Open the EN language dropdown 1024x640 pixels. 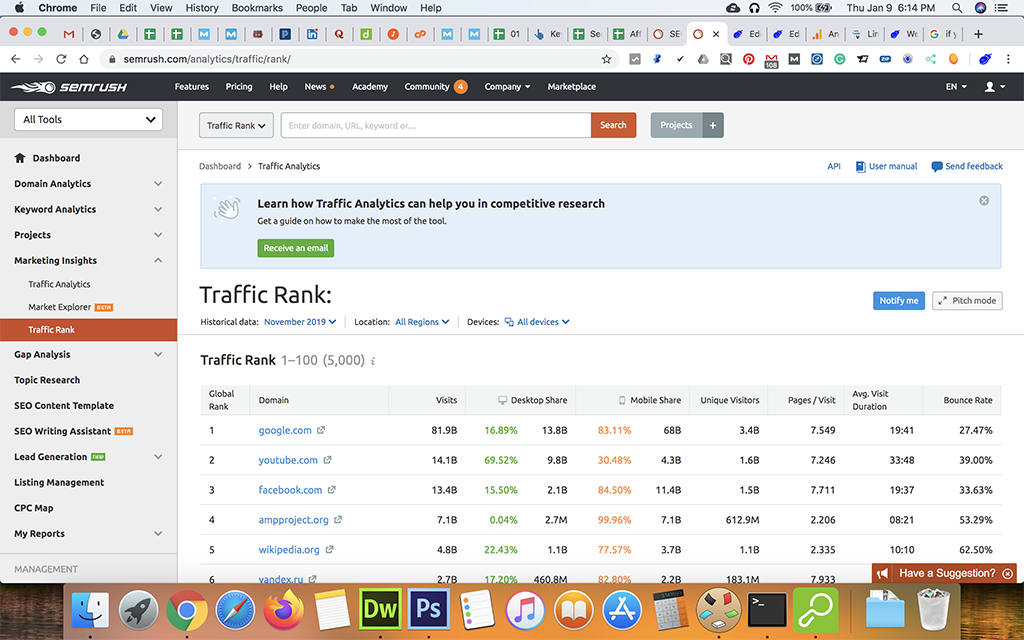point(956,87)
